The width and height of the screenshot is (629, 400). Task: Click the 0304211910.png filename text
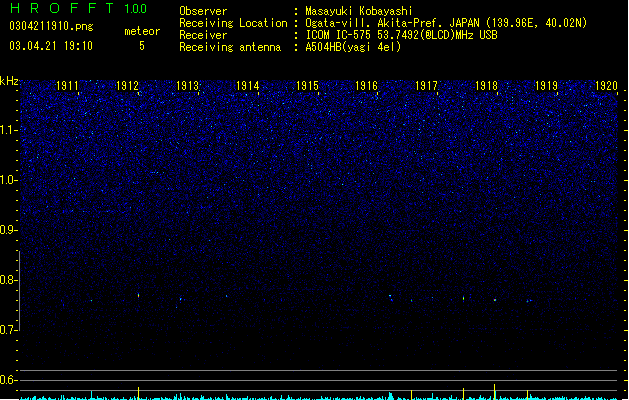click(51, 27)
